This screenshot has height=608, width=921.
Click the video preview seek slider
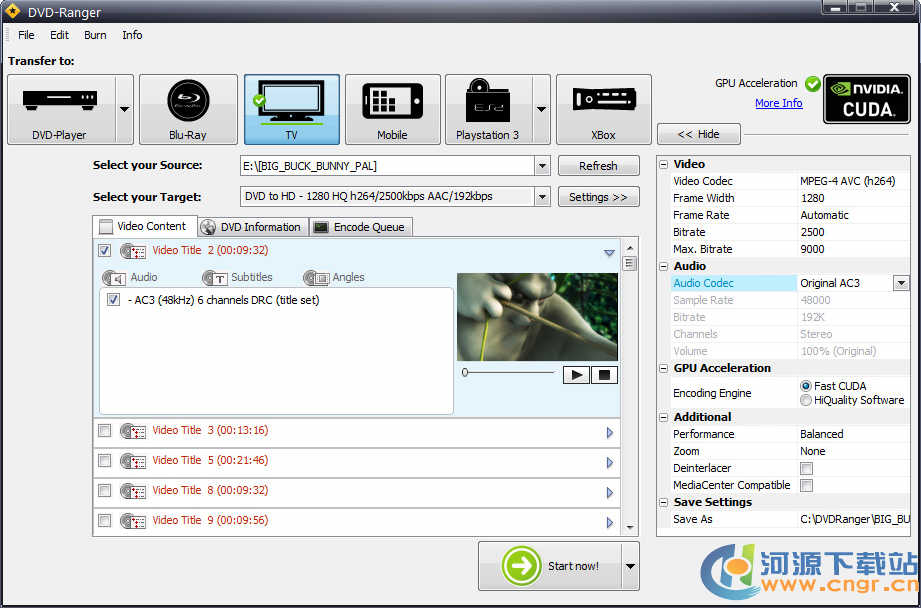point(508,372)
